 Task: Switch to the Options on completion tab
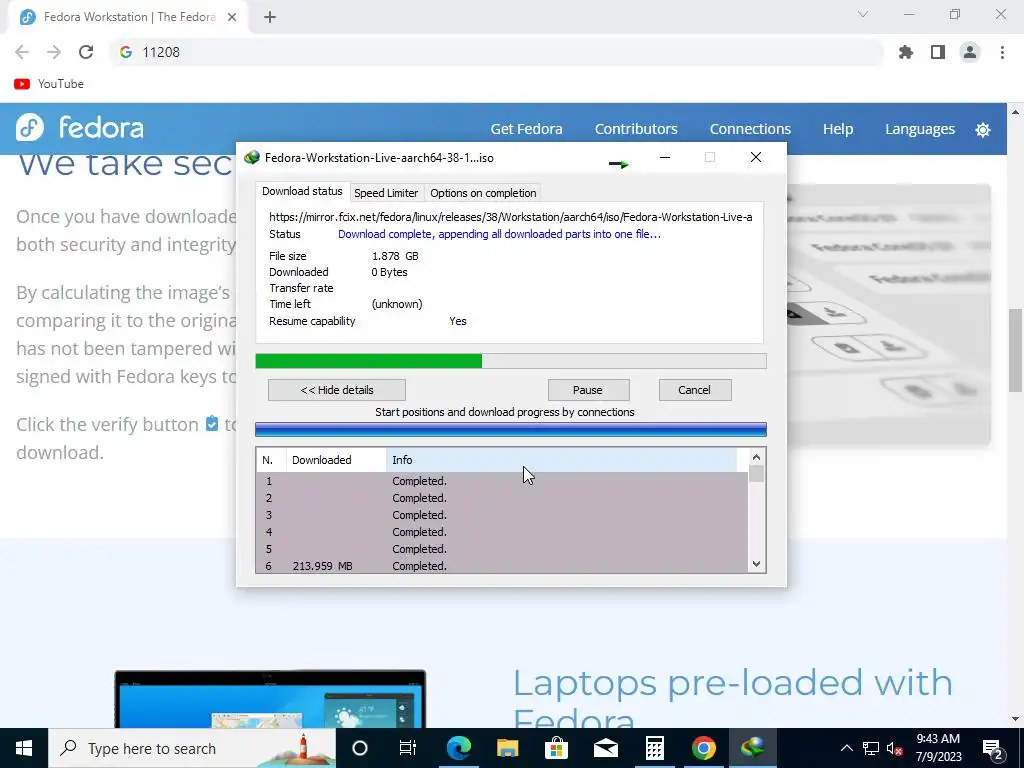[x=483, y=193]
